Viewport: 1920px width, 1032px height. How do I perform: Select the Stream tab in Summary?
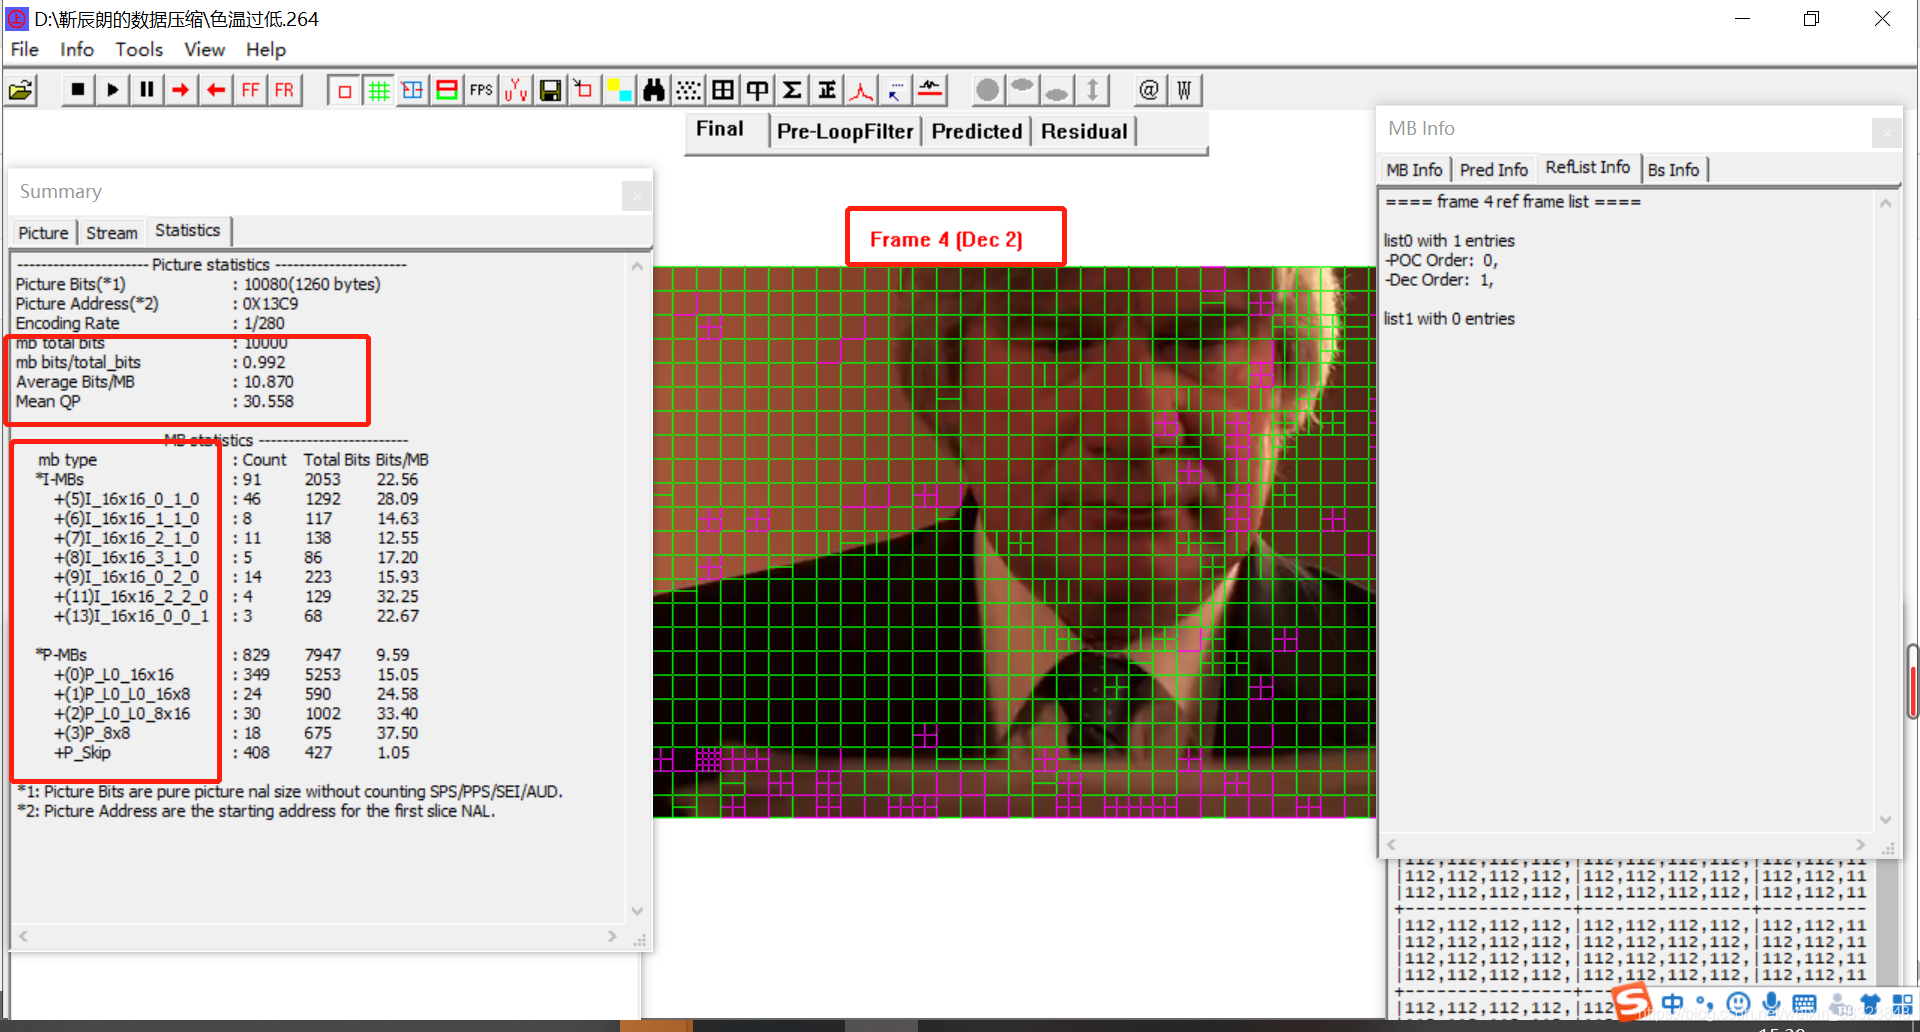112,233
